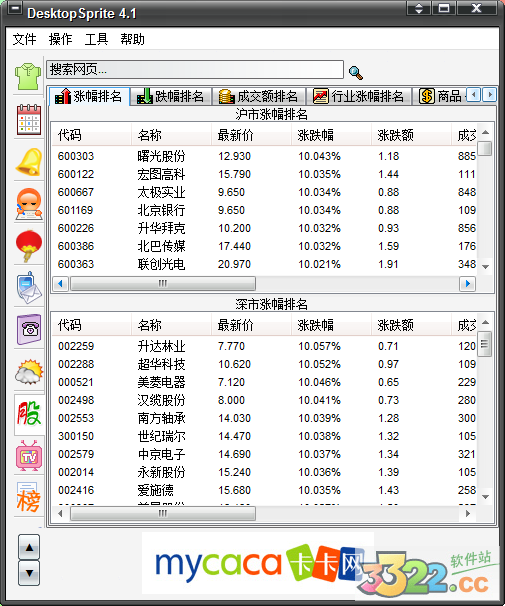Select stock row 600303 曙光股份

click(x=265, y=156)
